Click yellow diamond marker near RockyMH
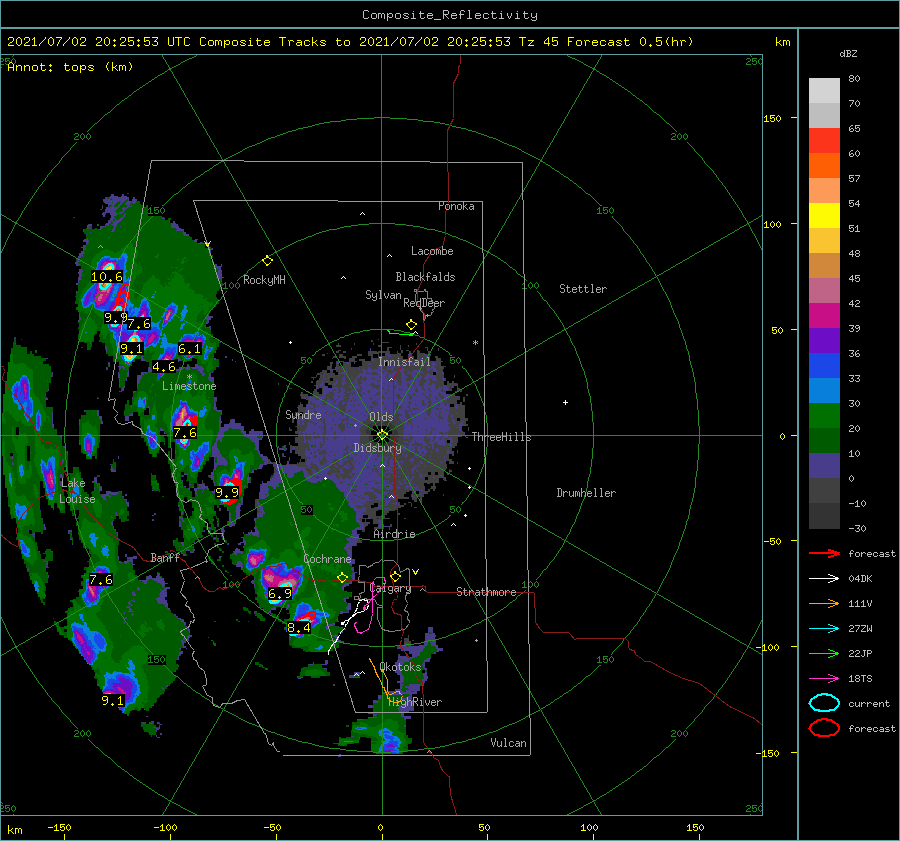900x841 pixels. [267, 261]
